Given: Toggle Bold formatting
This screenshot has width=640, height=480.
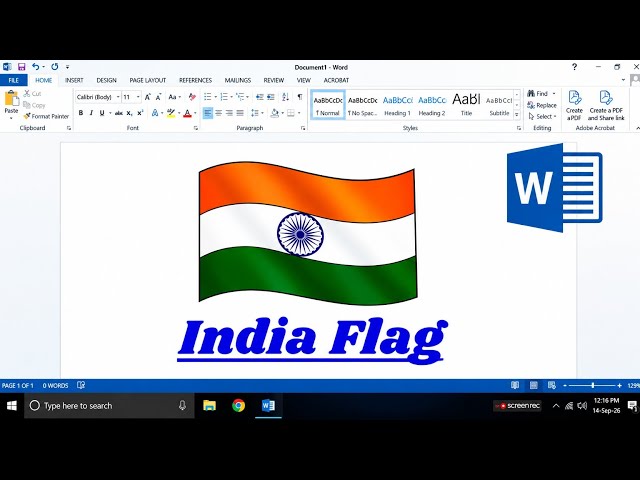Looking at the screenshot, I should pos(81,113).
